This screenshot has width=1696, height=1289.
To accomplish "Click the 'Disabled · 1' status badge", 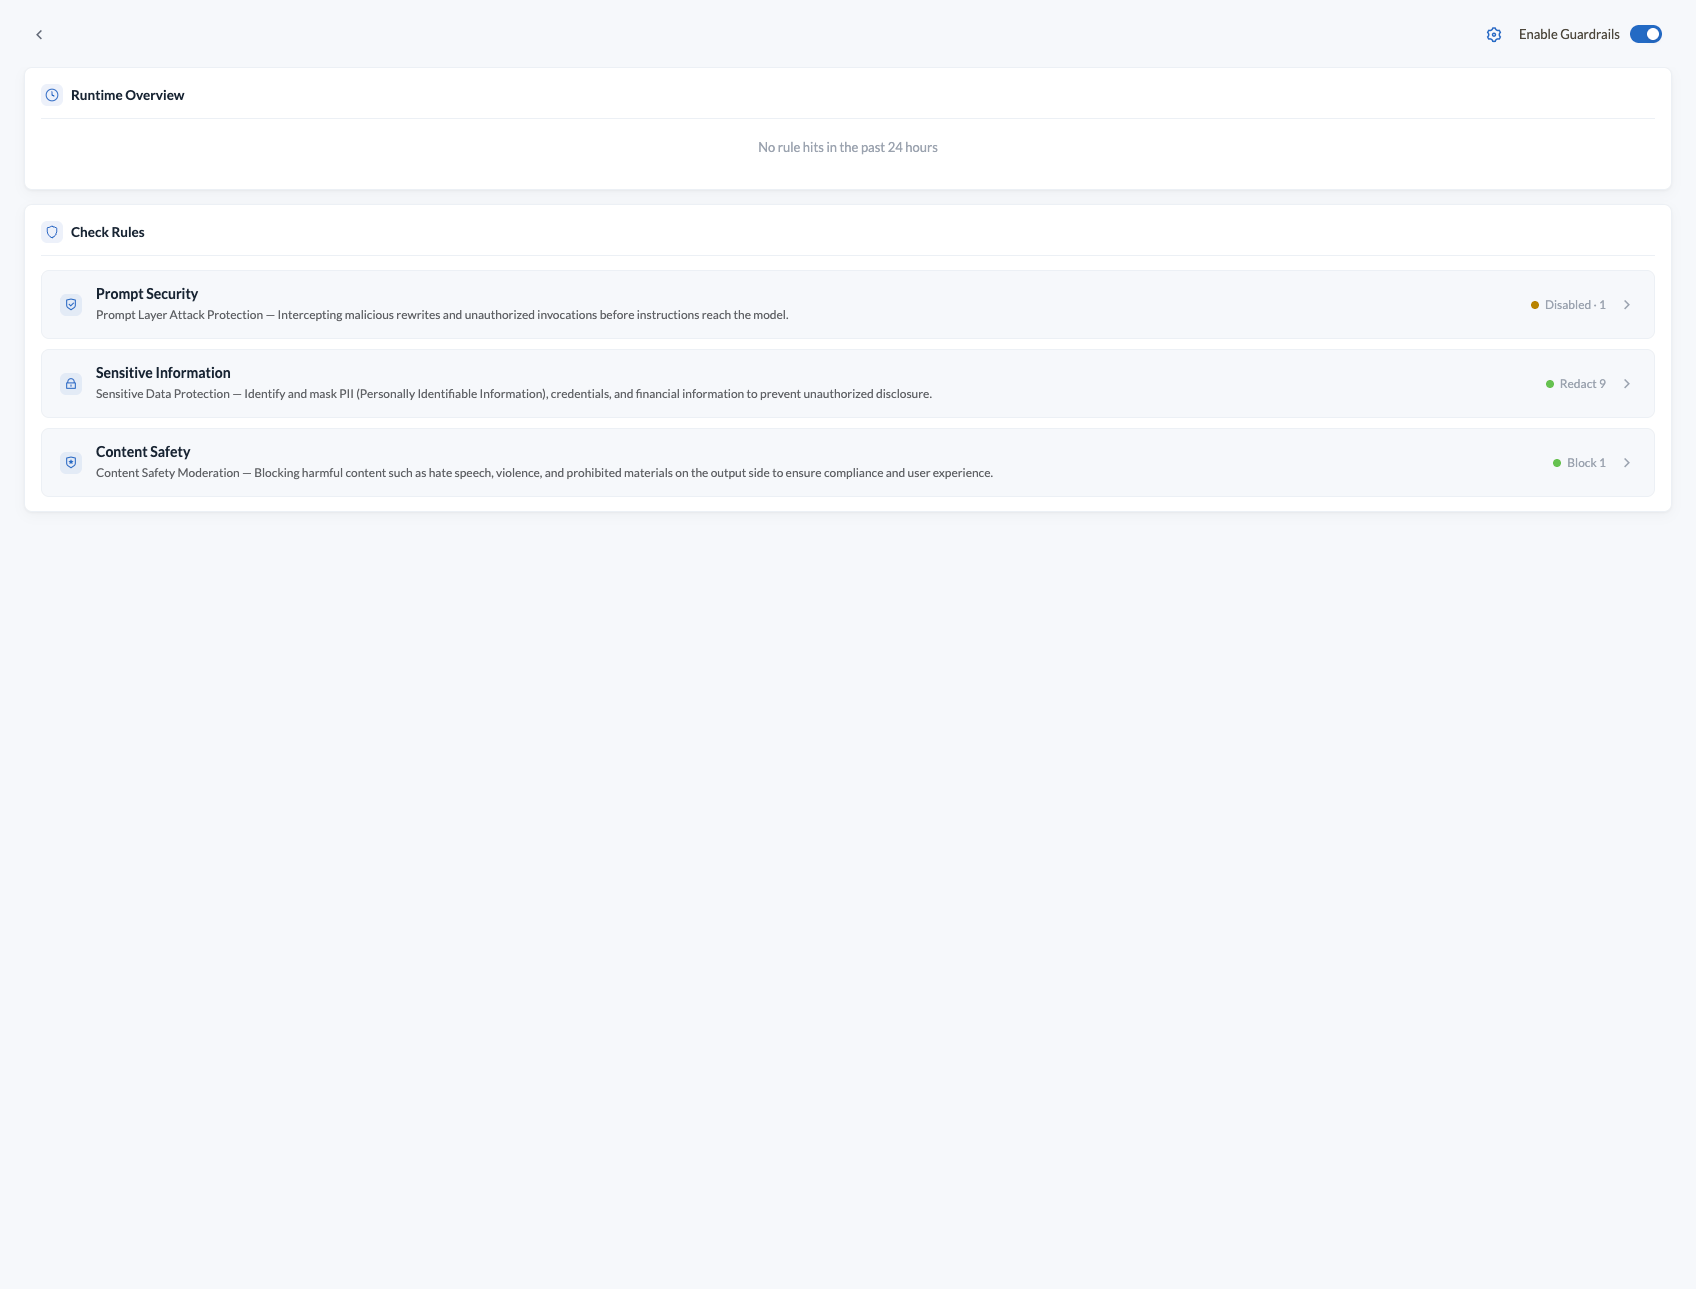I will click(x=1568, y=305).
